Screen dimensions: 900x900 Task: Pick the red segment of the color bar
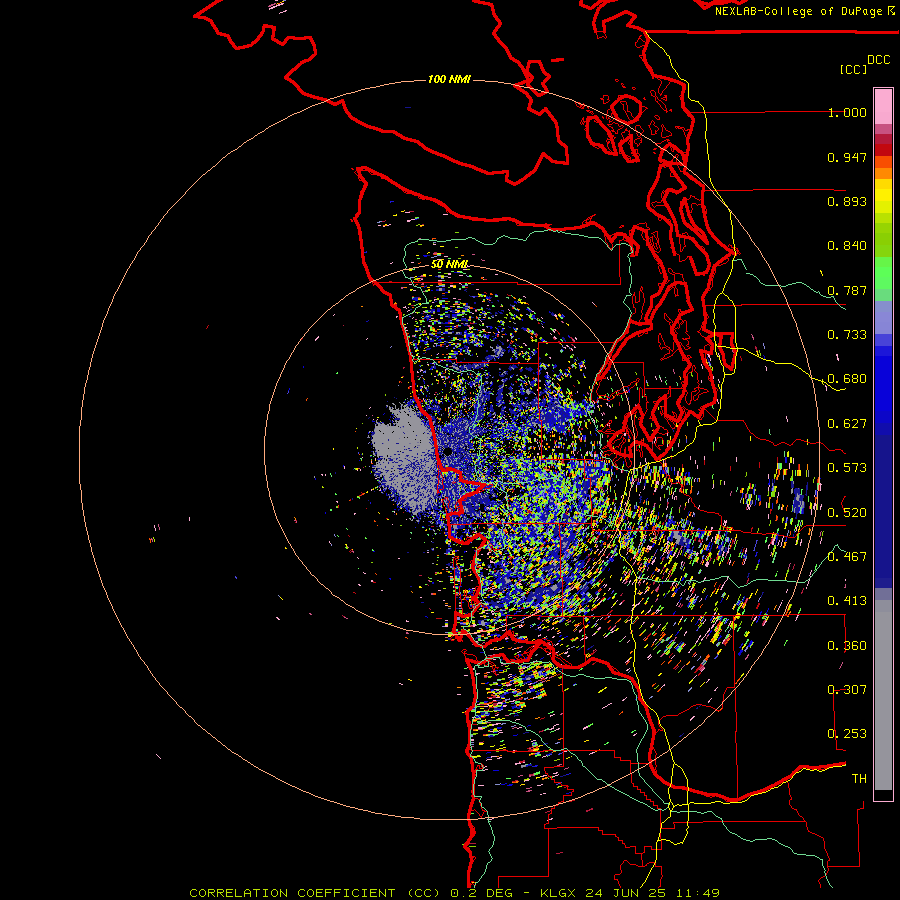tap(883, 149)
